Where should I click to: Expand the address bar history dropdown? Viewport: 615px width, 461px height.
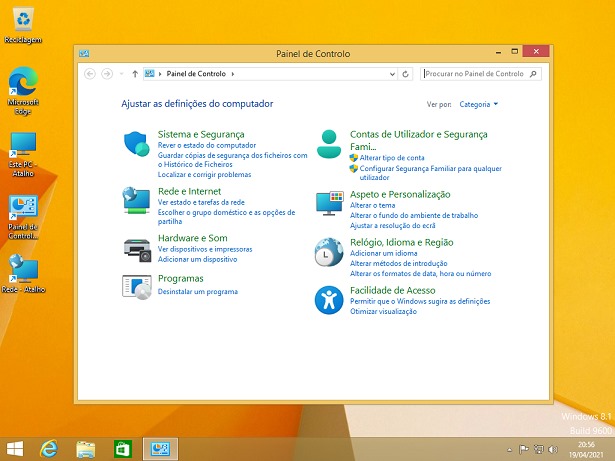392,74
